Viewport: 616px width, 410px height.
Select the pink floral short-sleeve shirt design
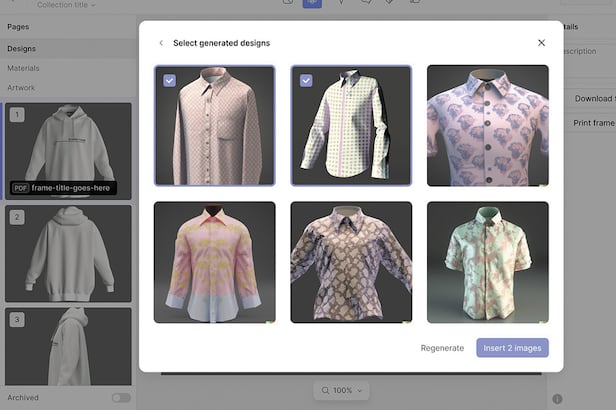coord(487,125)
